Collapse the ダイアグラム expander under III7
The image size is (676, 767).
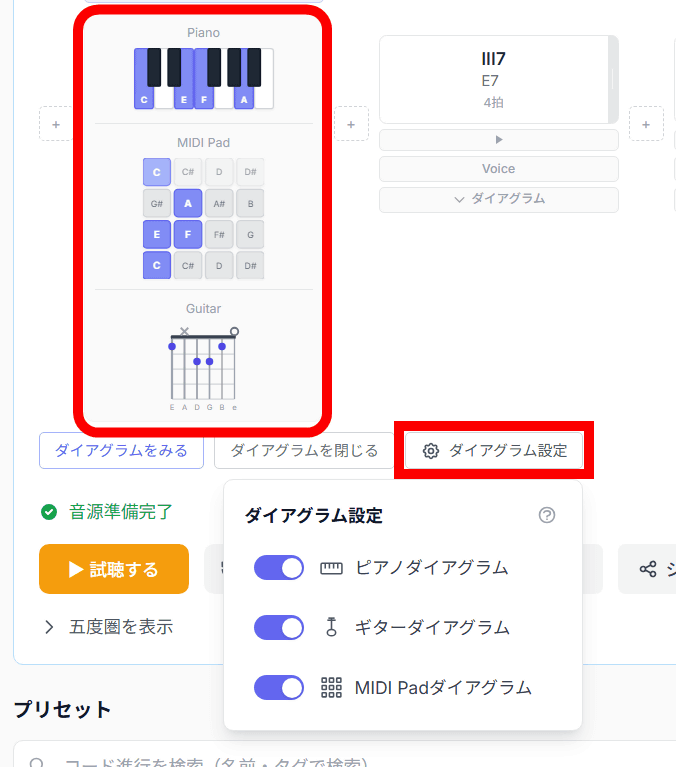[x=498, y=199]
